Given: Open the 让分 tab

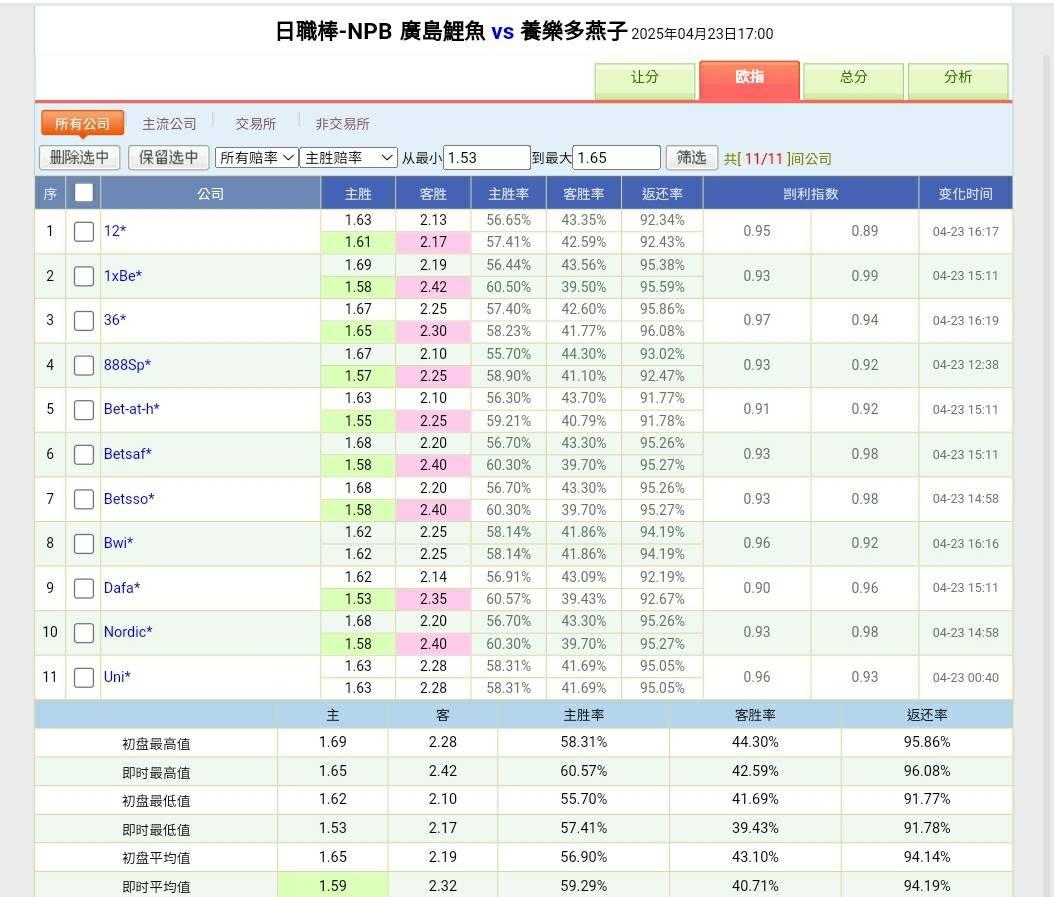Looking at the screenshot, I should (x=645, y=79).
